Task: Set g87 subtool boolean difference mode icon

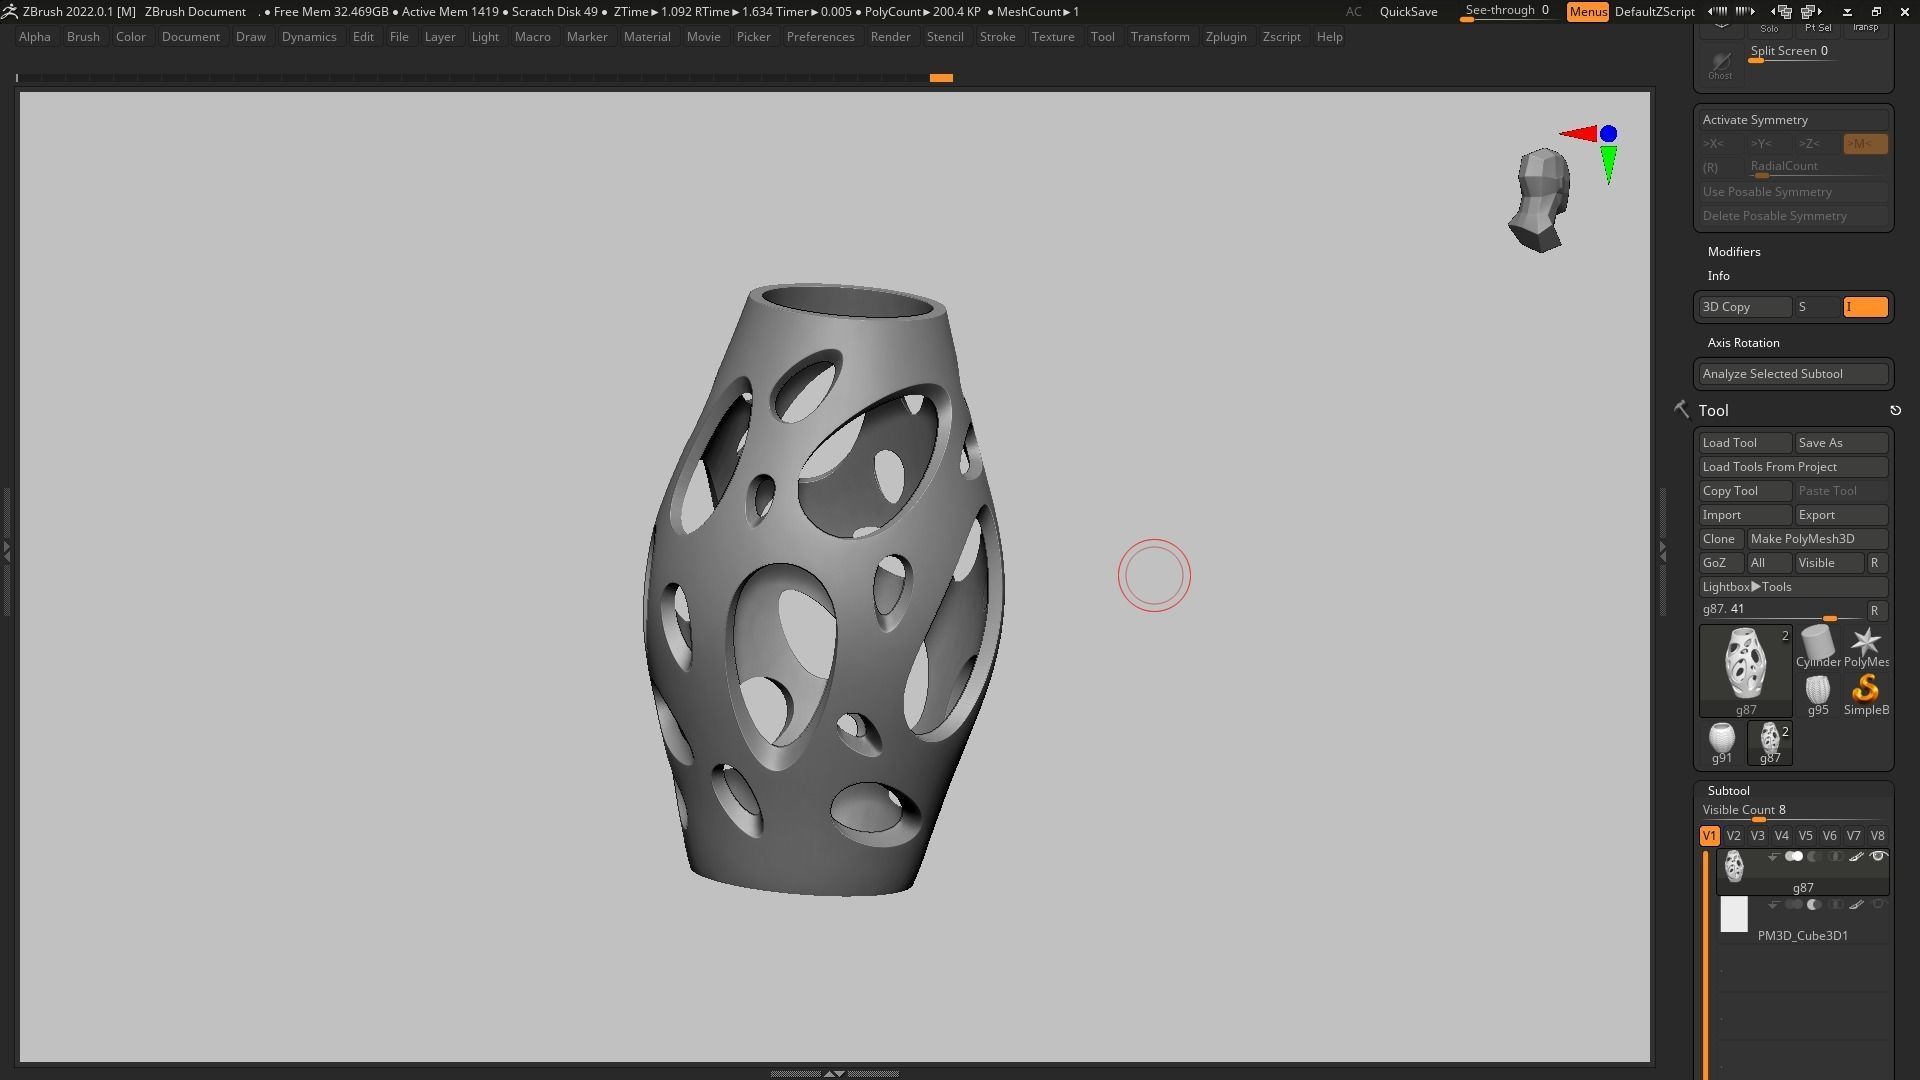Action: point(1815,857)
